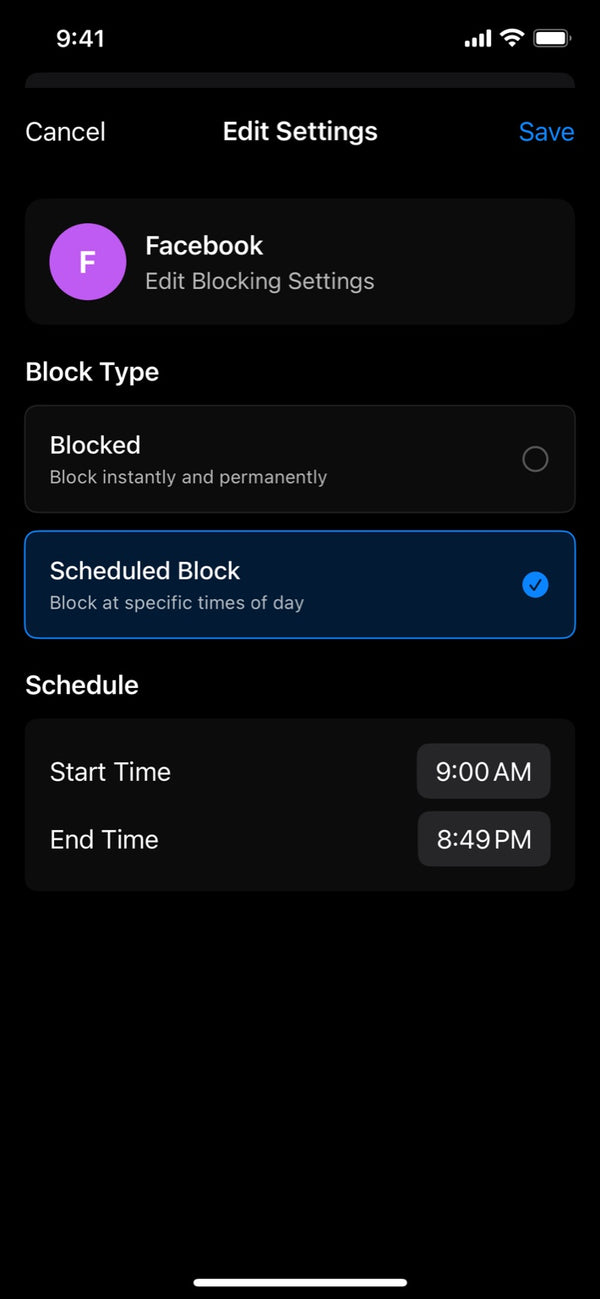Tap the Edit Settings title
This screenshot has width=600, height=1299.
(300, 132)
